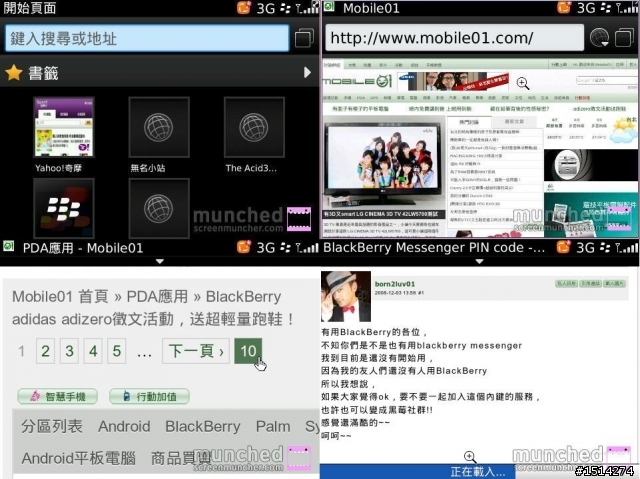Click orange notification icon in 開始頁面 status bar
Image resolution: width=640 pixels, height=479 pixels.
244,7
